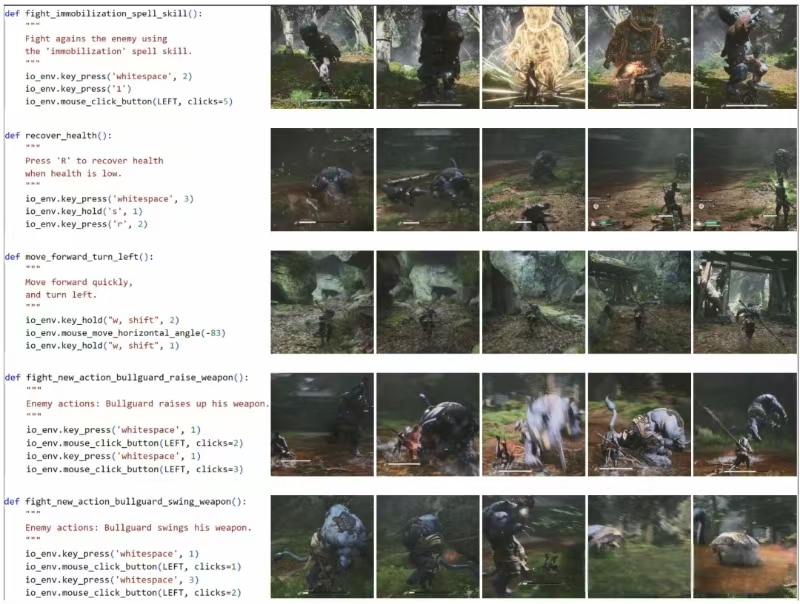This screenshot has width=800, height=604.
Task: Click the "Press 'R' to recover health" line
Action: [94, 161]
